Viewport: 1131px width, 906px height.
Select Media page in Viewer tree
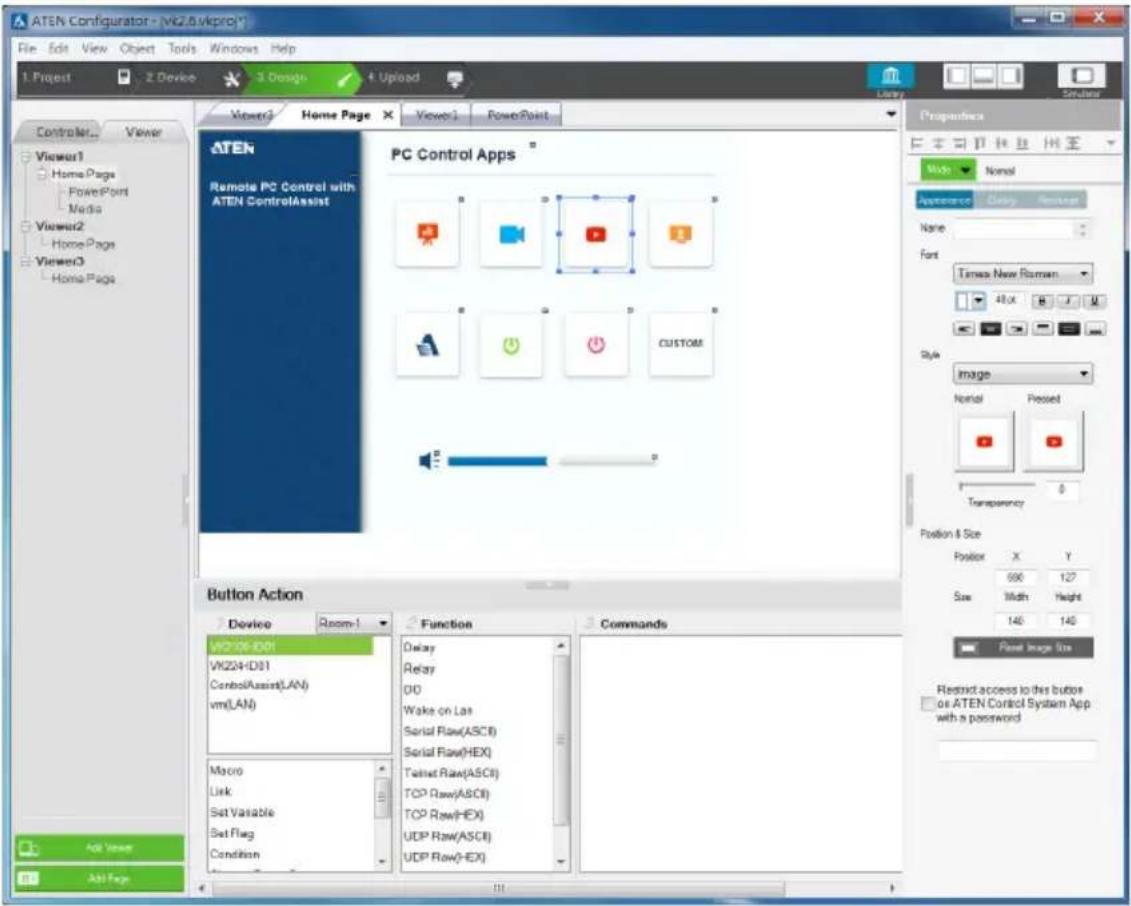(x=85, y=208)
